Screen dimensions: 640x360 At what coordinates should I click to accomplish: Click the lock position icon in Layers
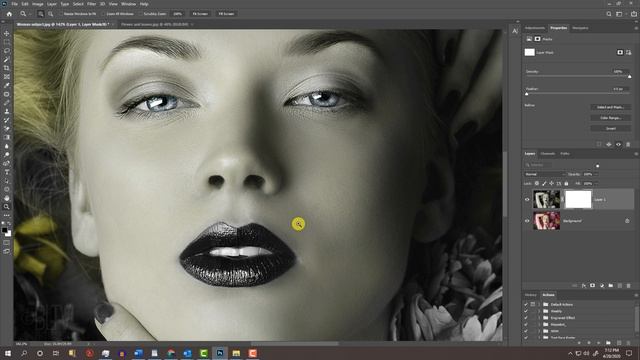point(551,184)
